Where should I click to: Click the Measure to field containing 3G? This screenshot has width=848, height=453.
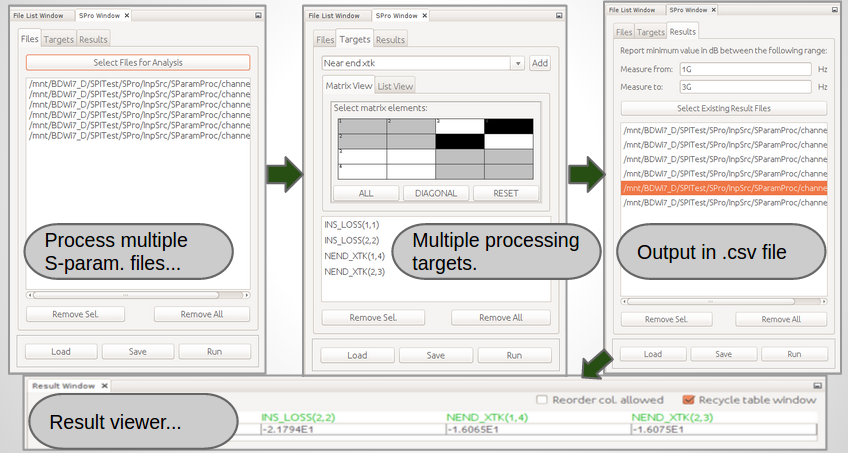pyautogui.click(x=744, y=87)
